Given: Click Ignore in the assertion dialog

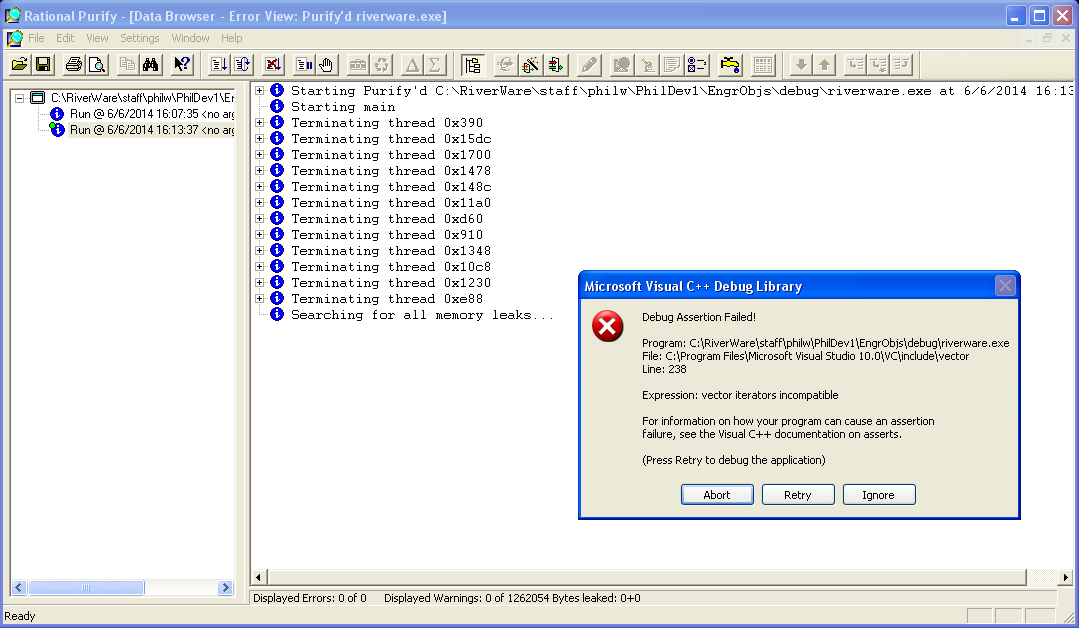Looking at the screenshot, I should pos(879,495).
